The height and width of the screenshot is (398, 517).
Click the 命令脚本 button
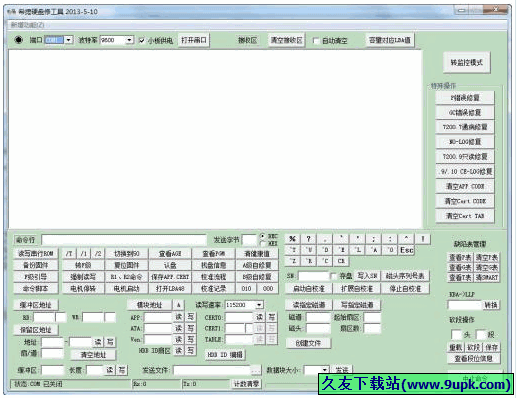pos(36,288)
